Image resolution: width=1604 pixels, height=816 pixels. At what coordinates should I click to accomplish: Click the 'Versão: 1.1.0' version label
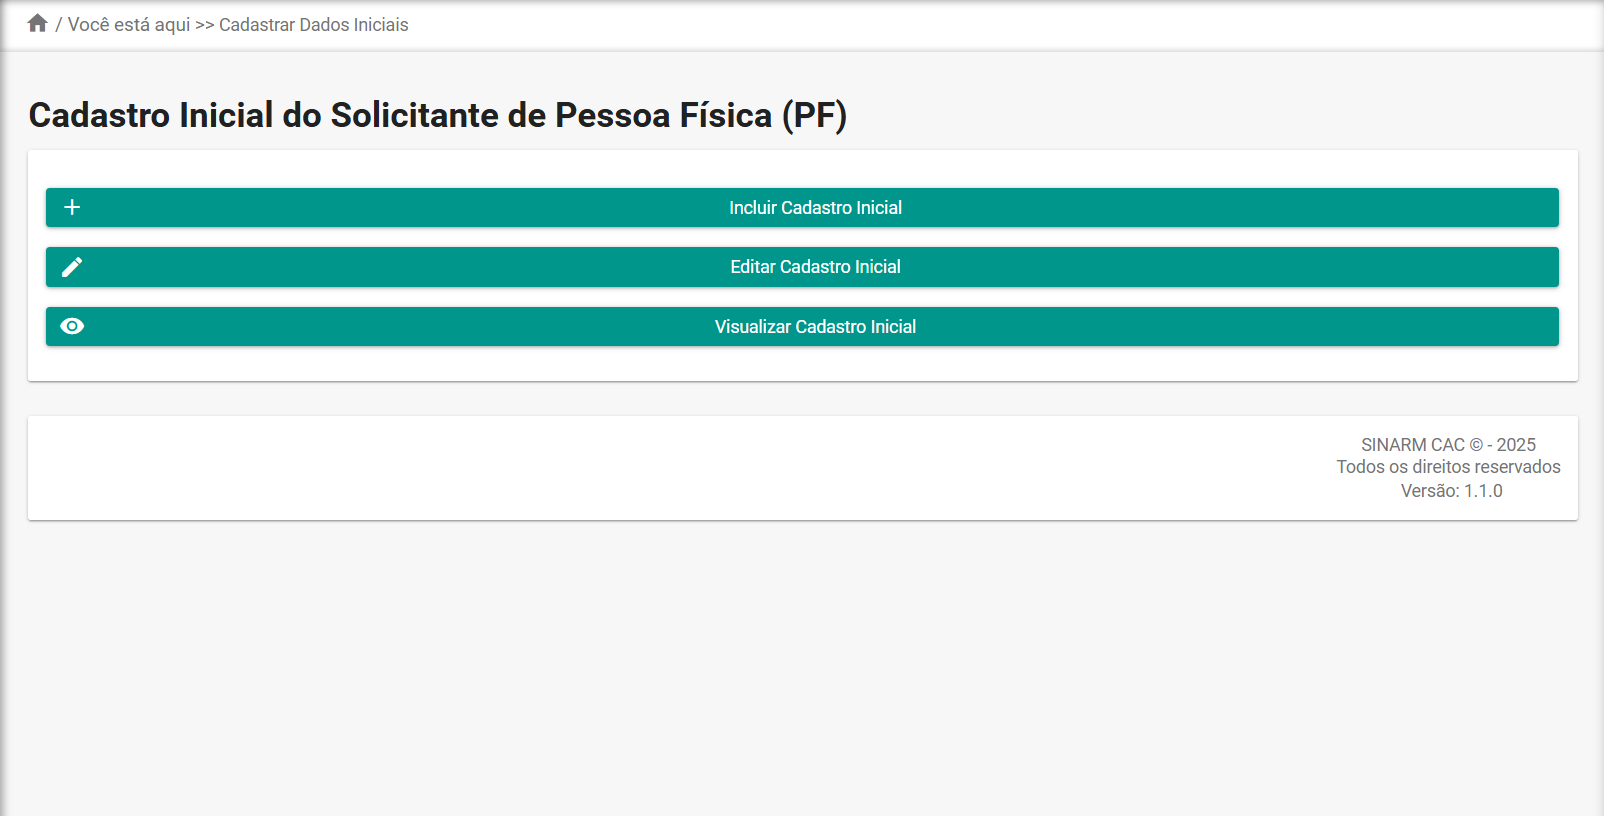click(x=1451, y=491)
